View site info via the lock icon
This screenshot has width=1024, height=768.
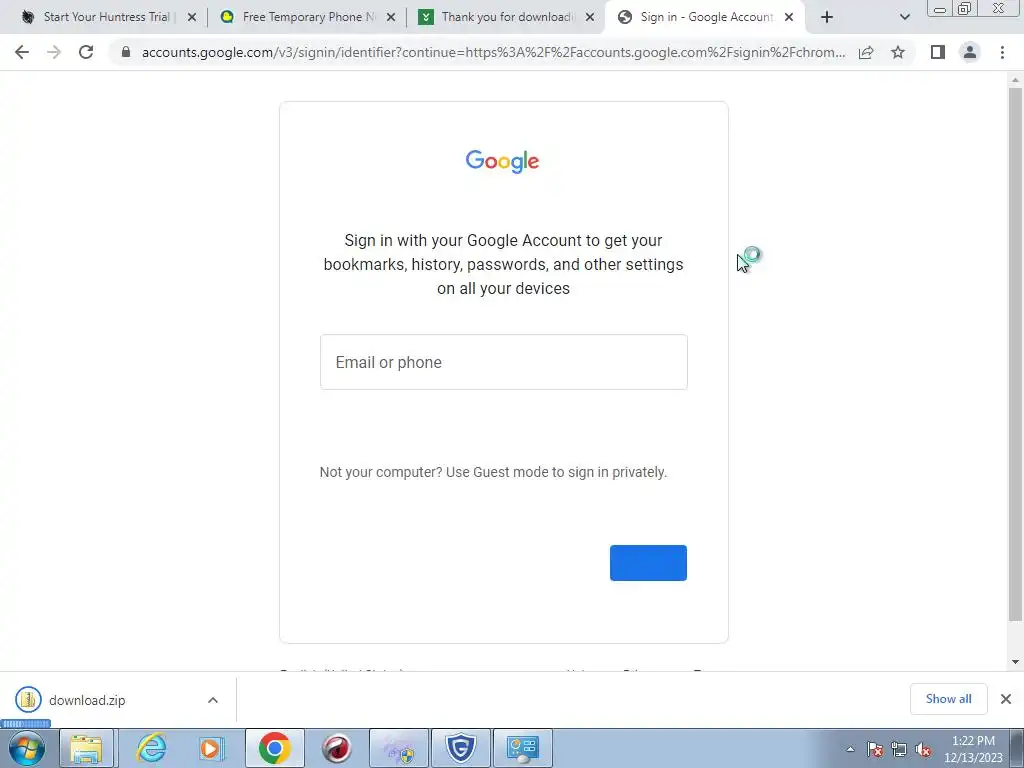126,52
